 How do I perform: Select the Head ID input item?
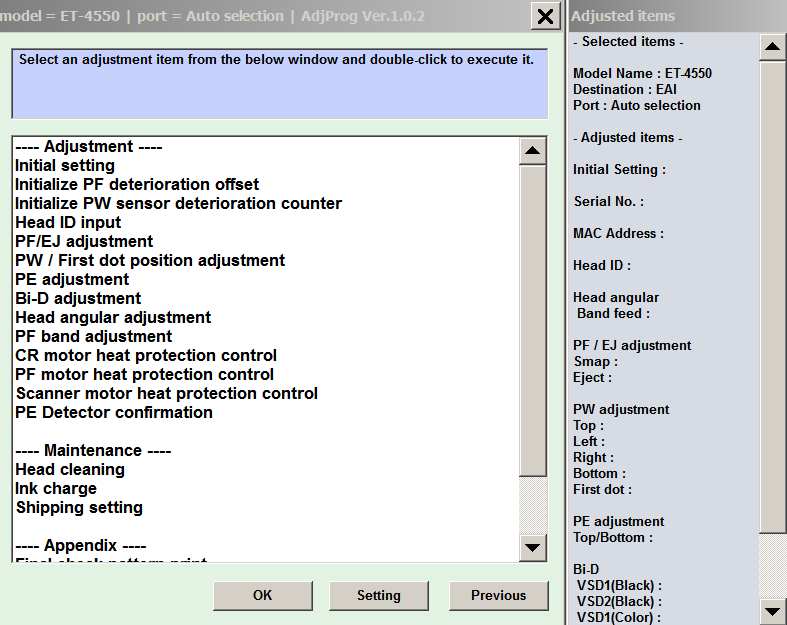(x=68, y=222)
